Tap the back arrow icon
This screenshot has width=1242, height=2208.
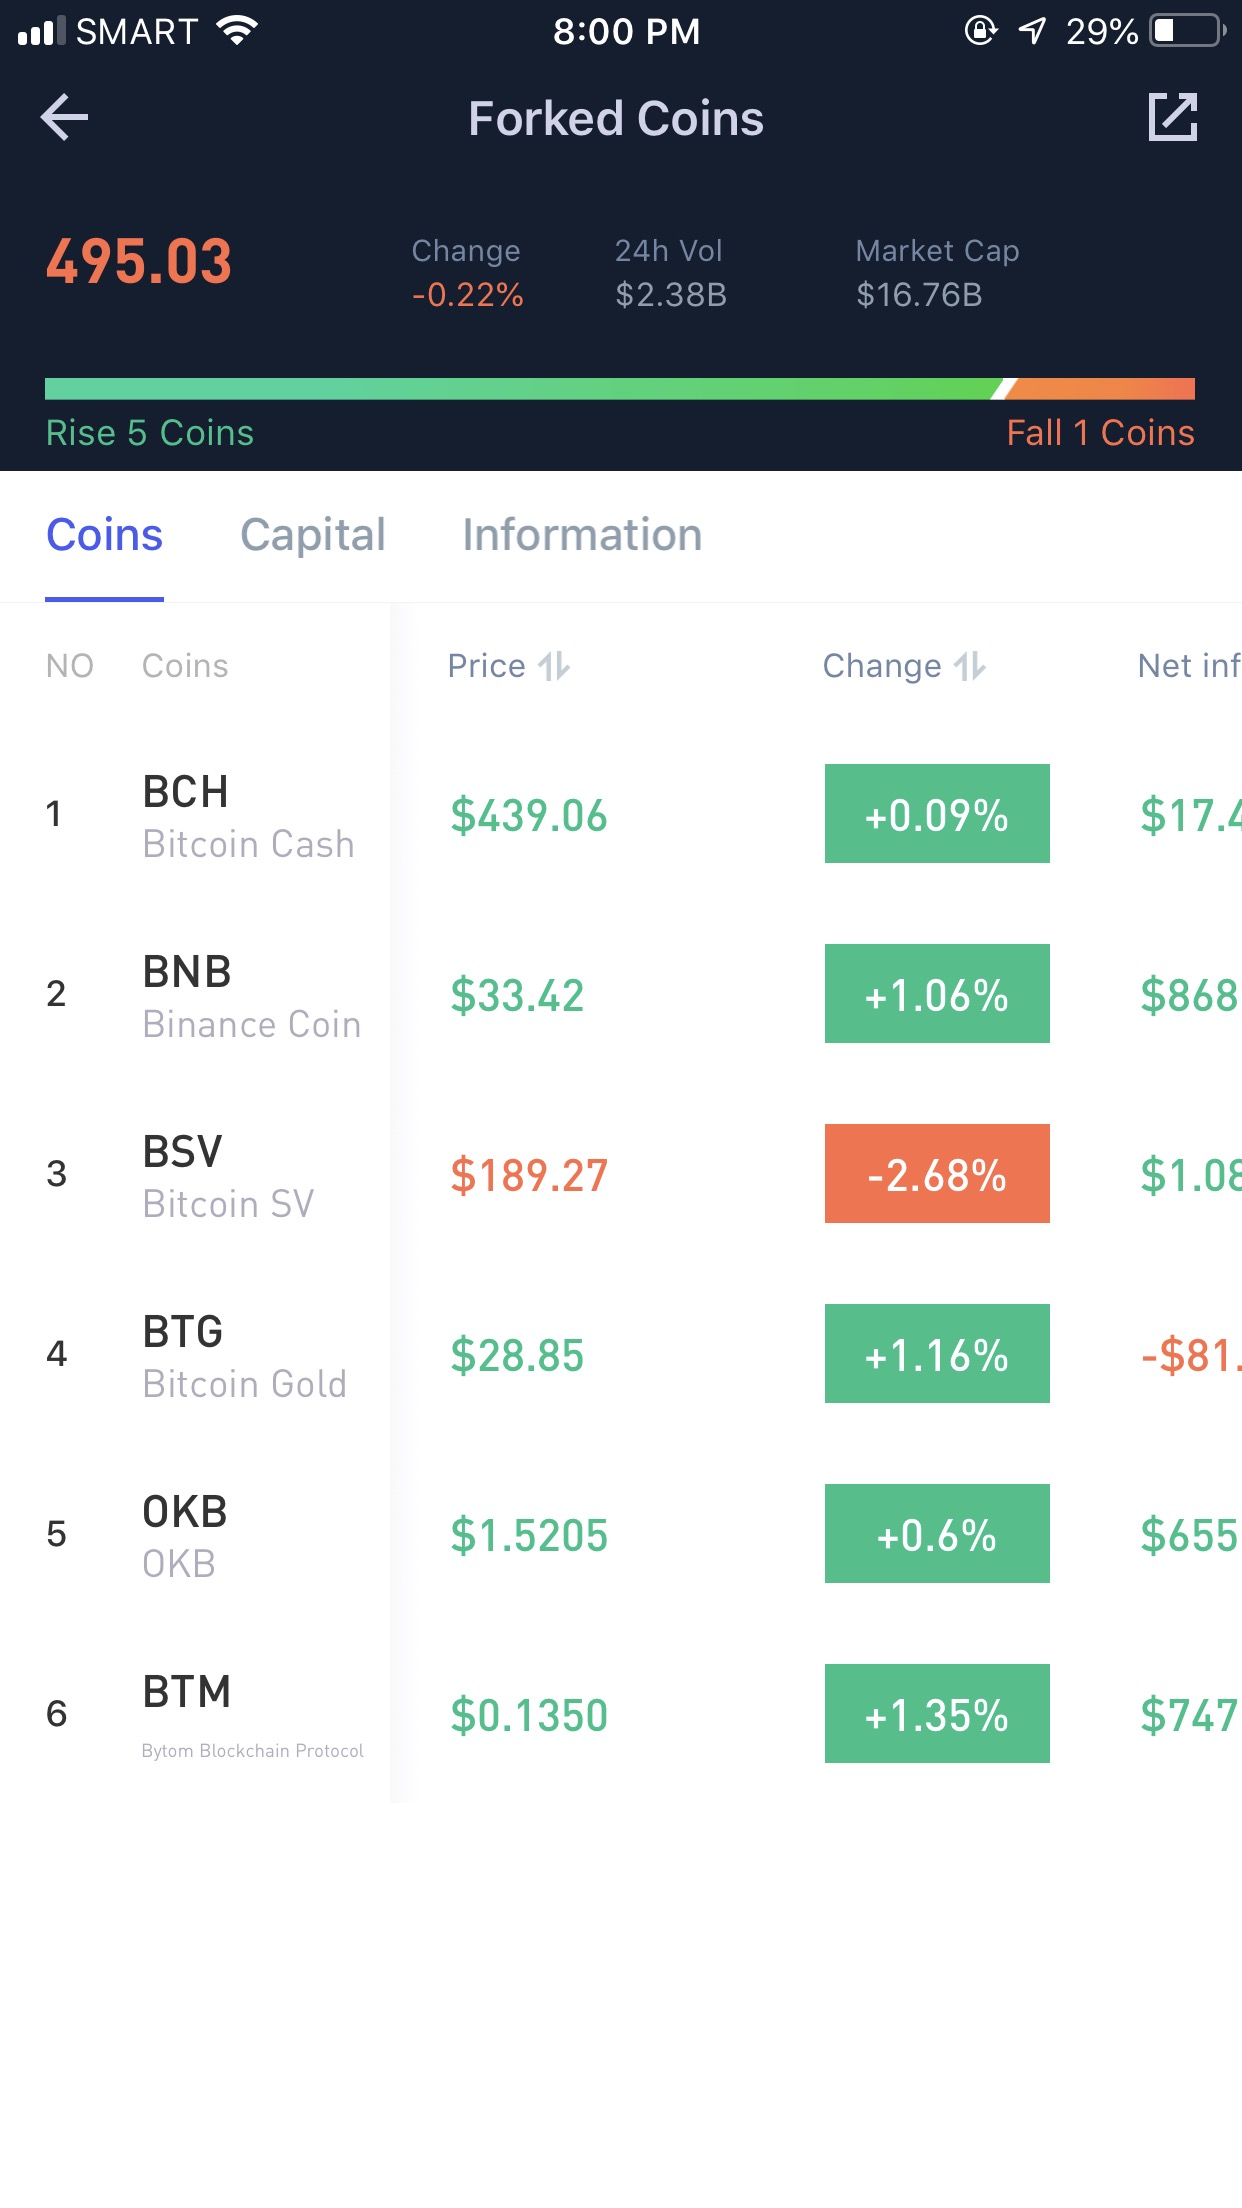tap(65, 118)
